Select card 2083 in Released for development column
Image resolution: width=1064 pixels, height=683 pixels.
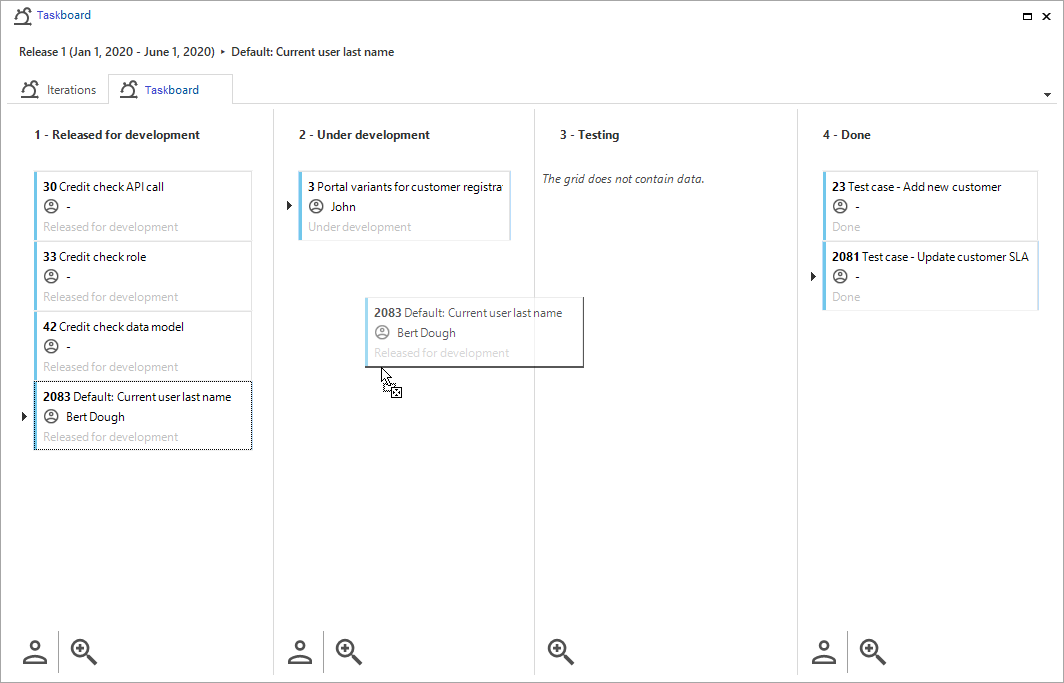click(143, 416)
